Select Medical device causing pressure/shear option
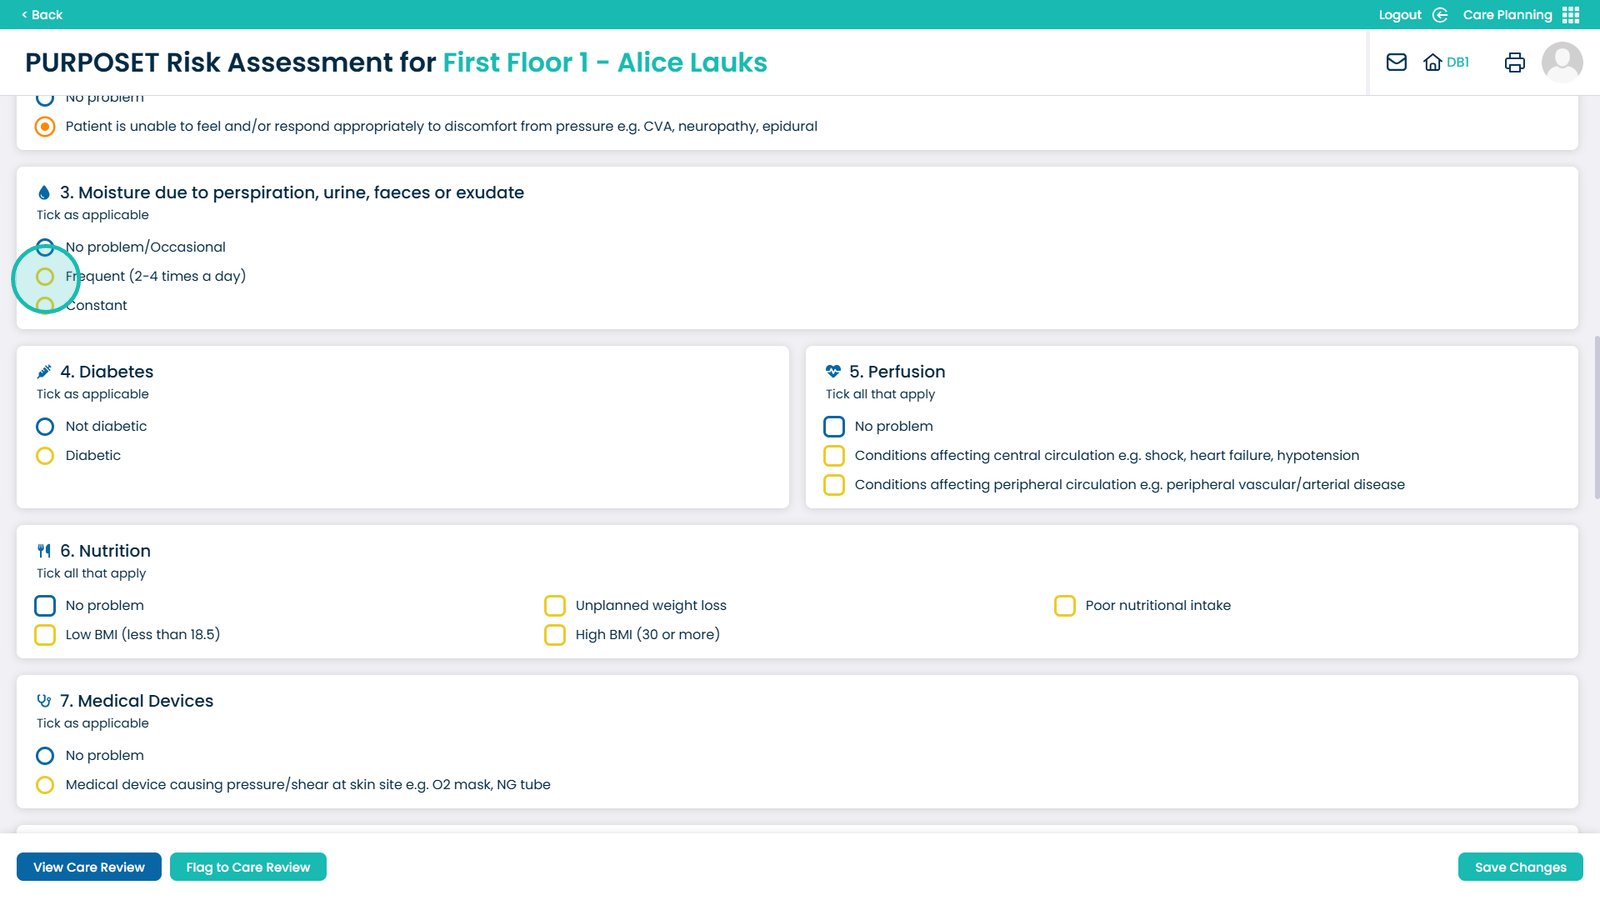The image size is (1600, 900). 45,785
